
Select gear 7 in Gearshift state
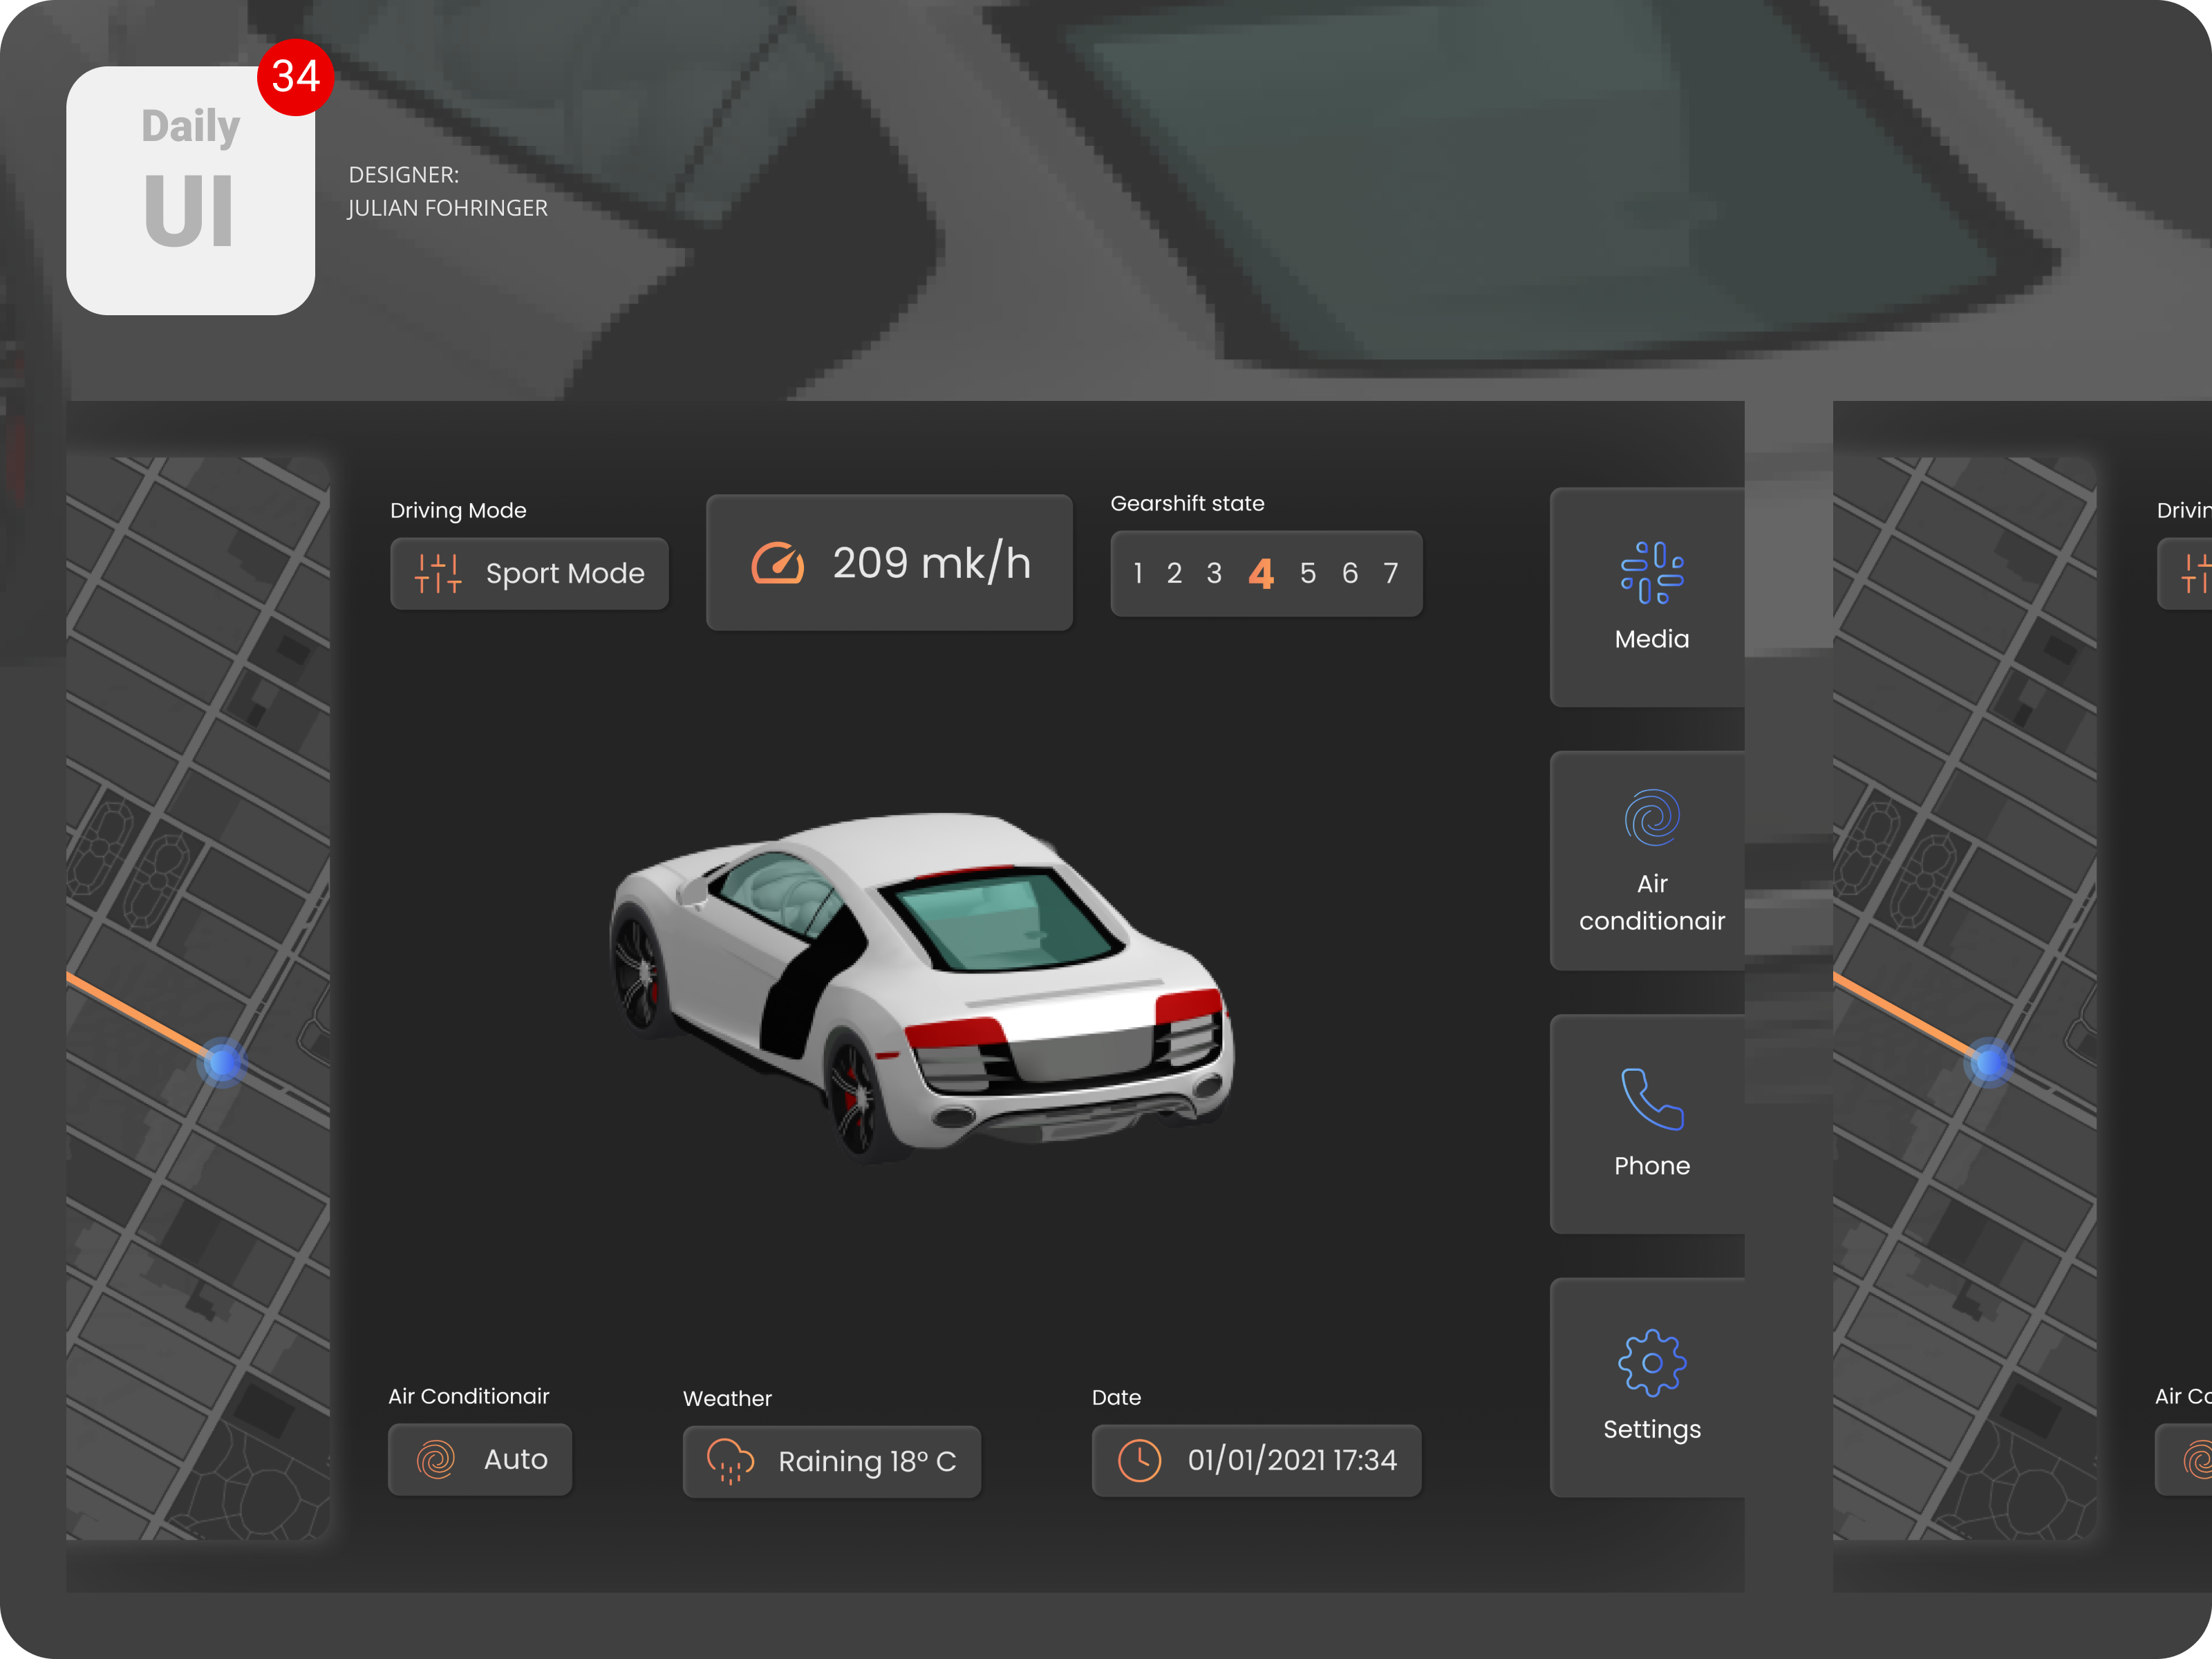1390,573
